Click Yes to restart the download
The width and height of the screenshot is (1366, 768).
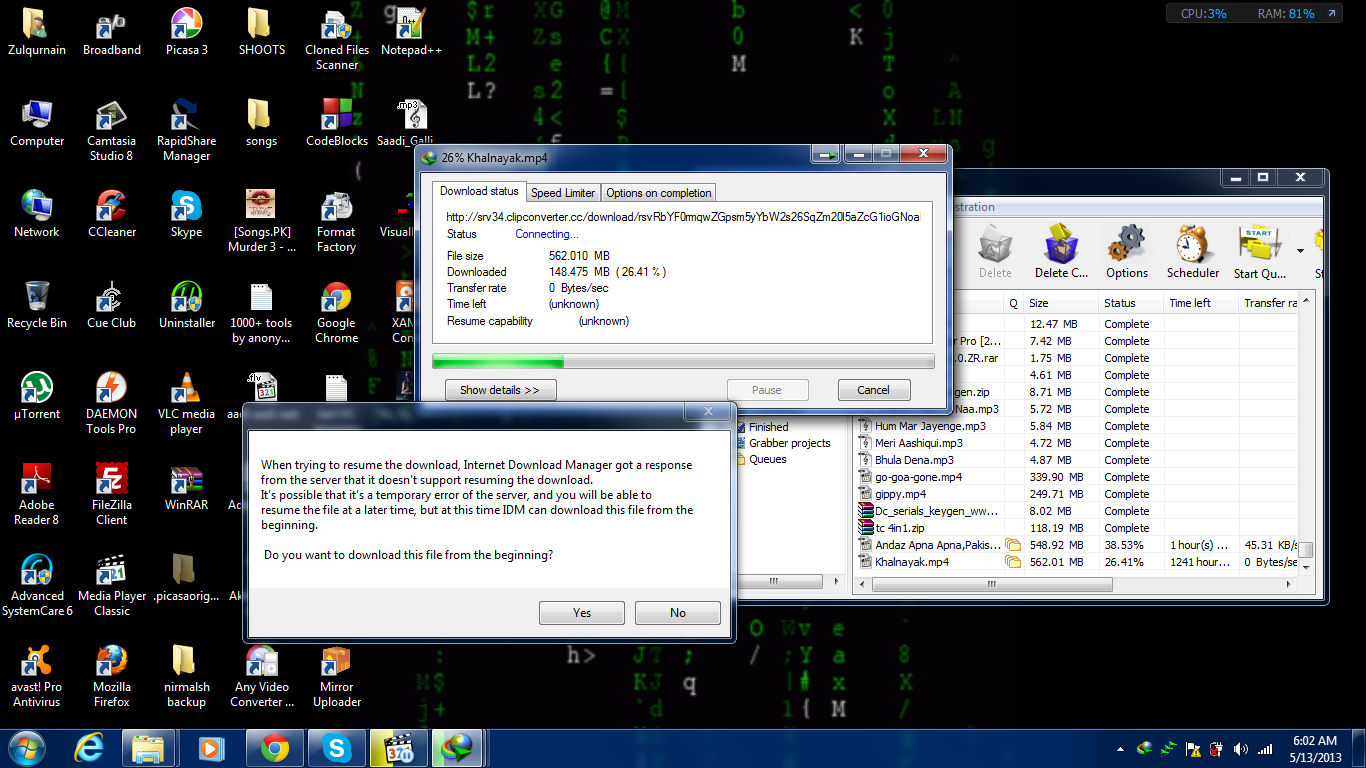pos(582,613)
